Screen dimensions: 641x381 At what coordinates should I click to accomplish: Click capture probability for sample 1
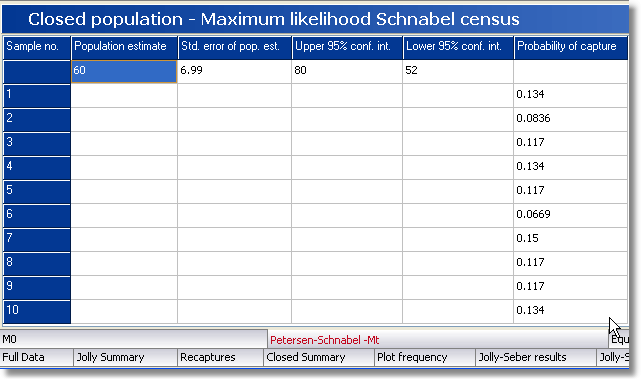pyautogui.click(x=571, y=96)
